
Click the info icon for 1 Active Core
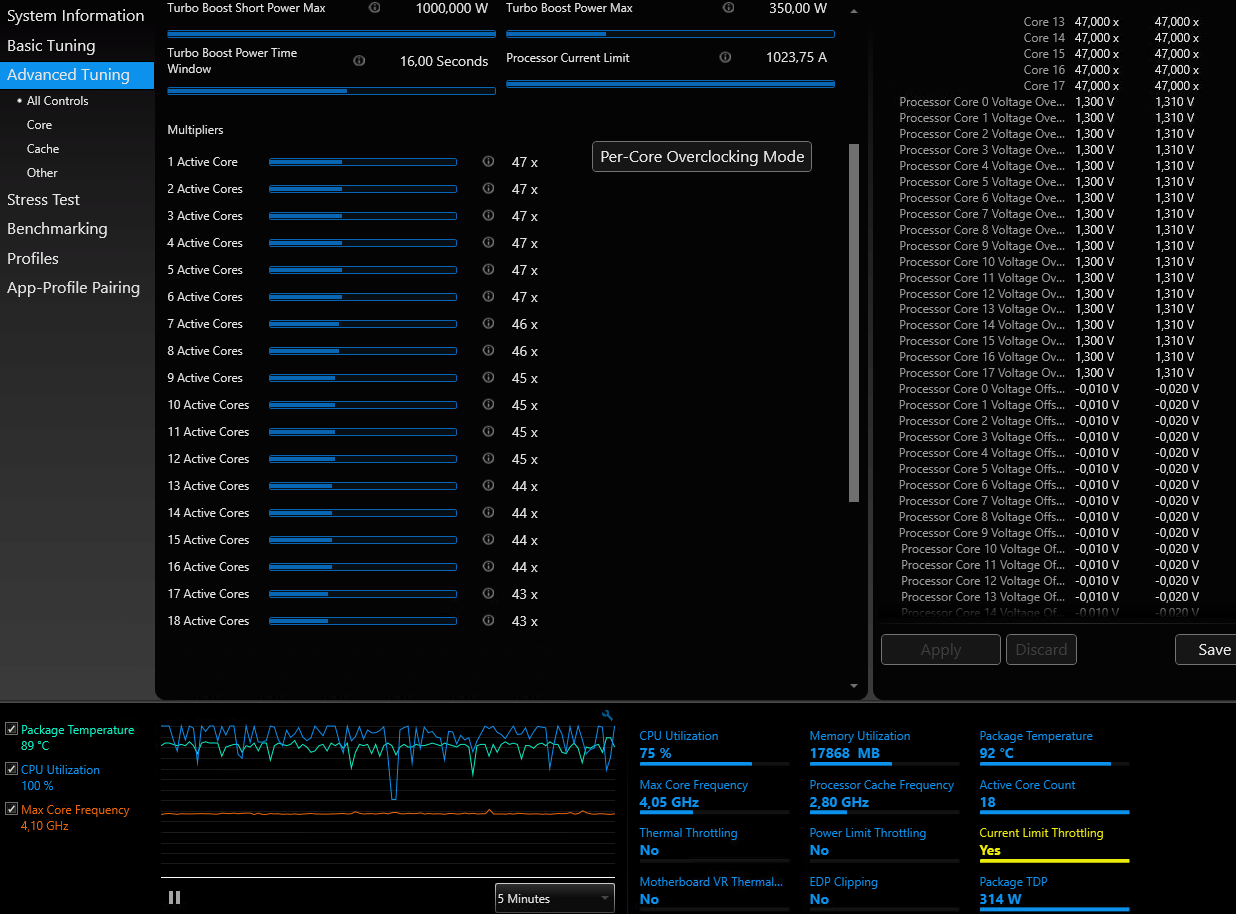[x=488, y=161]
